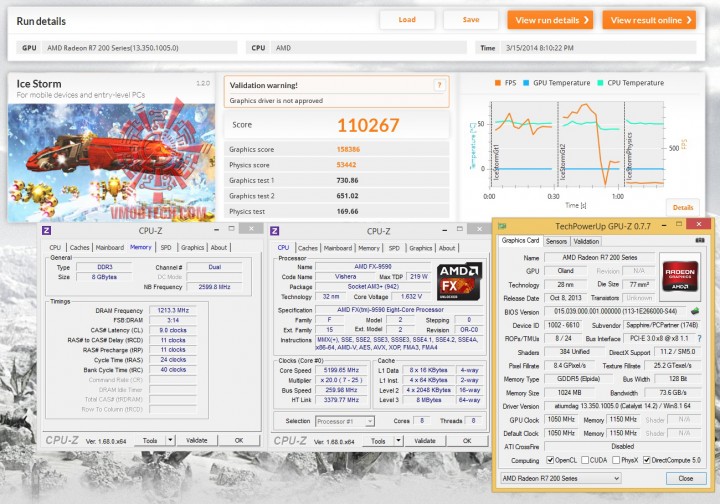Open Memory tab in right CPU-Z window
Image resolution: width=720 pixels, height=504 pixels.
[x=369, y=248]
